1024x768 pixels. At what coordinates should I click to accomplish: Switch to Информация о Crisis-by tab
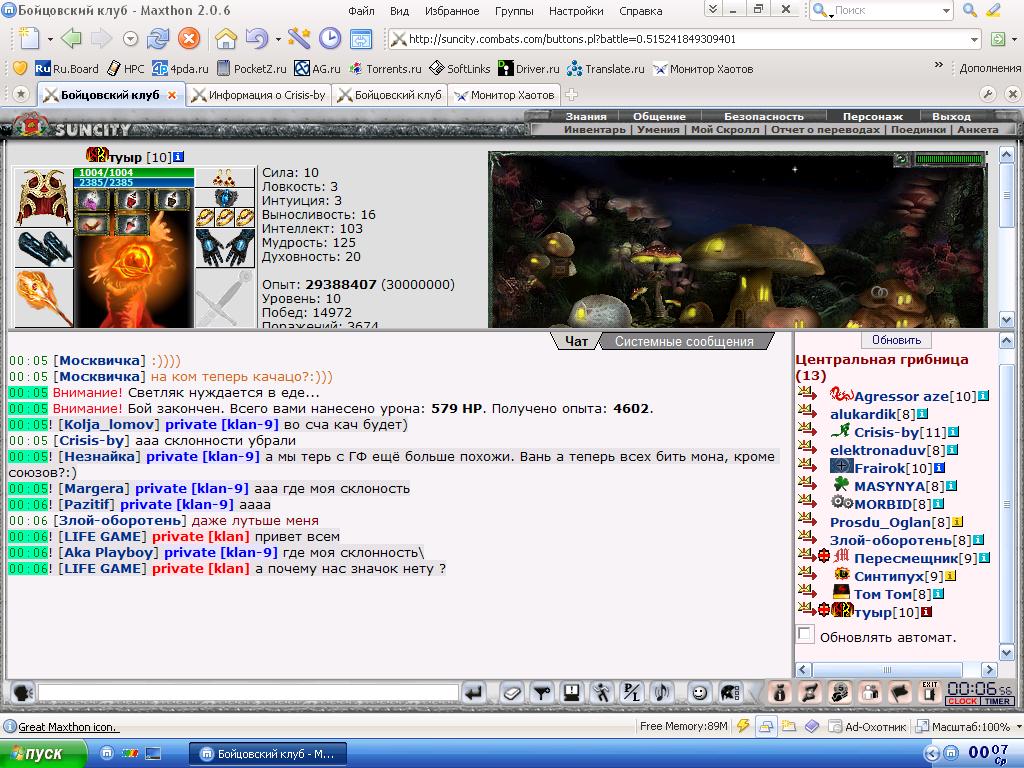[x=259, y=95]
